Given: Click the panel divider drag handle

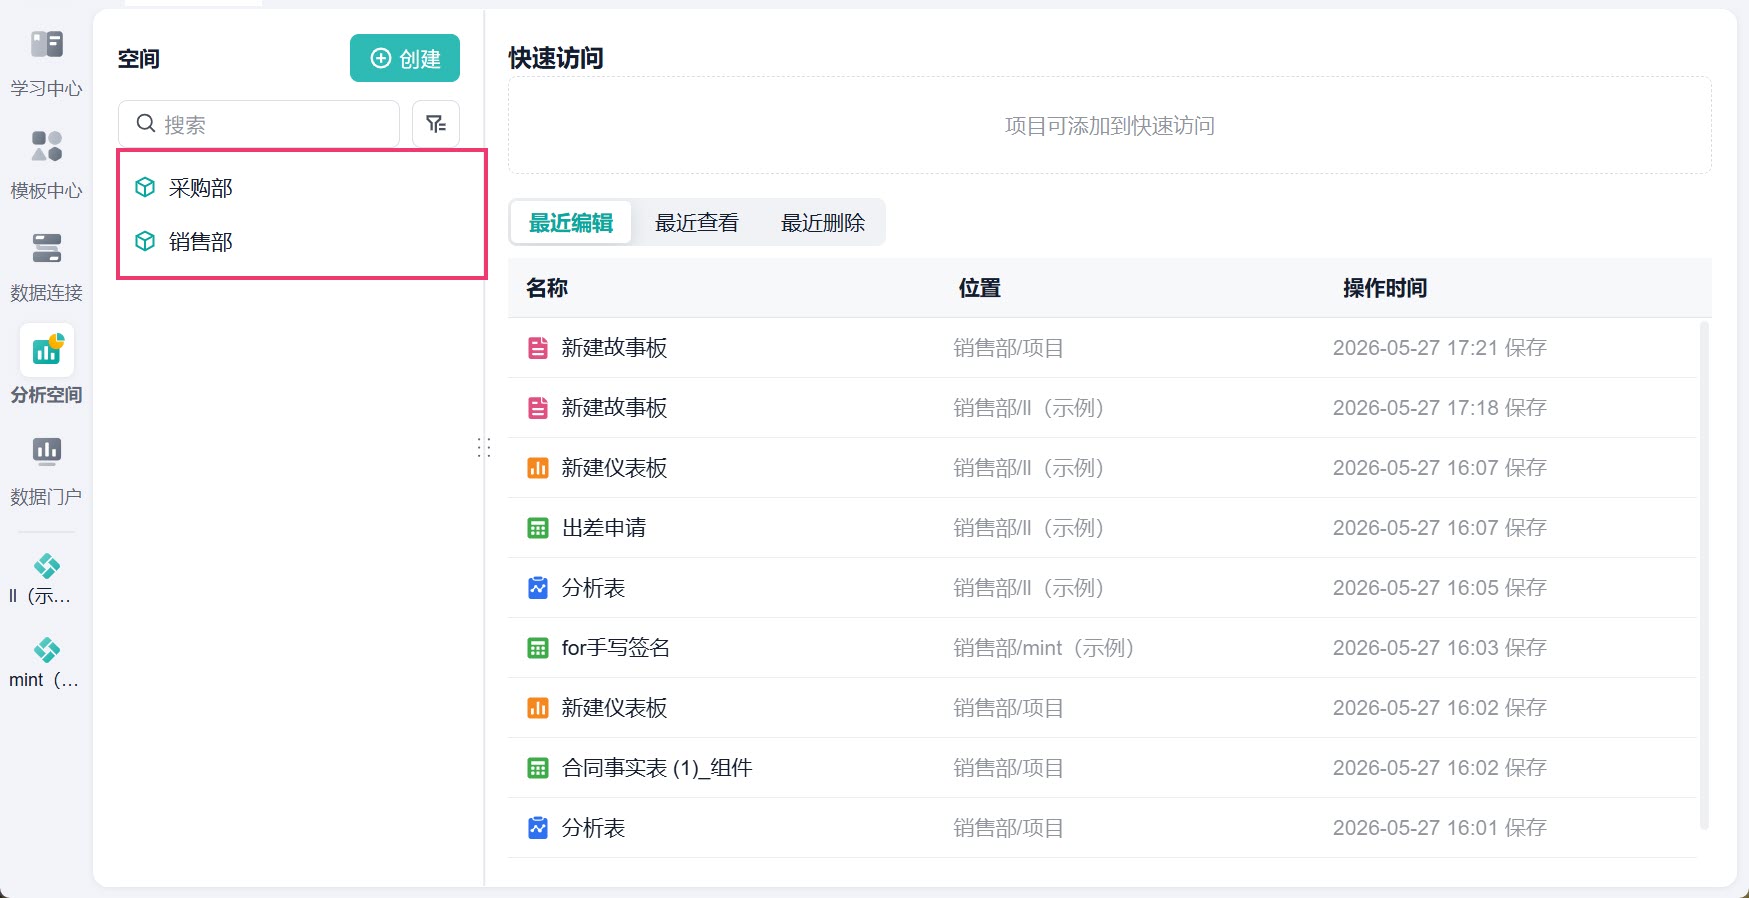Looking at the screenshot, I should (484, 448).
